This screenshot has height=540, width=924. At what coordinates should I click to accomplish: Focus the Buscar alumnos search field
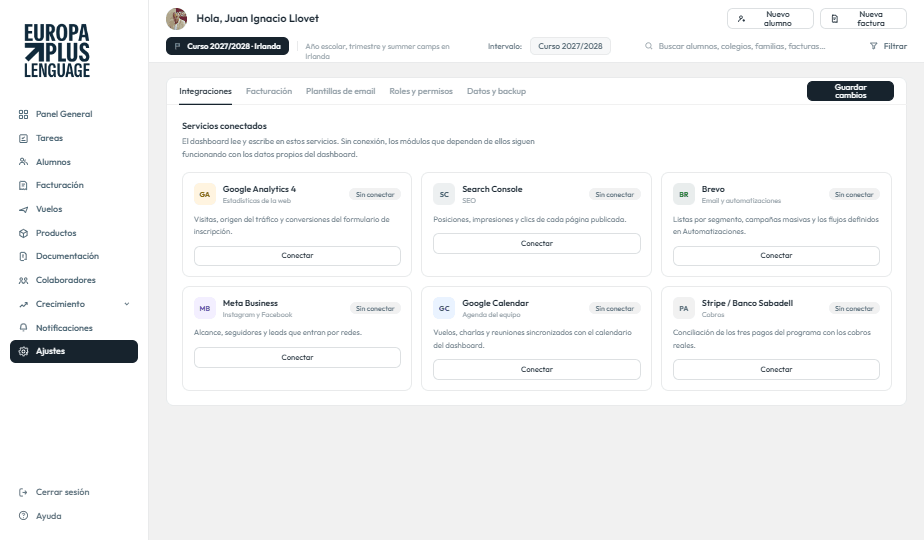click(741, 46)
